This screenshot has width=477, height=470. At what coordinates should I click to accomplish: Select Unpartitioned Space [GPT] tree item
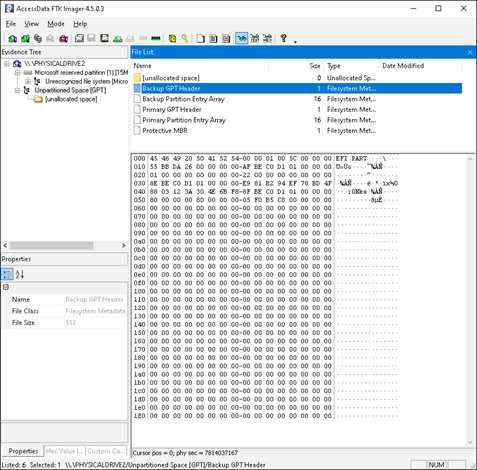tap(70, 90)
